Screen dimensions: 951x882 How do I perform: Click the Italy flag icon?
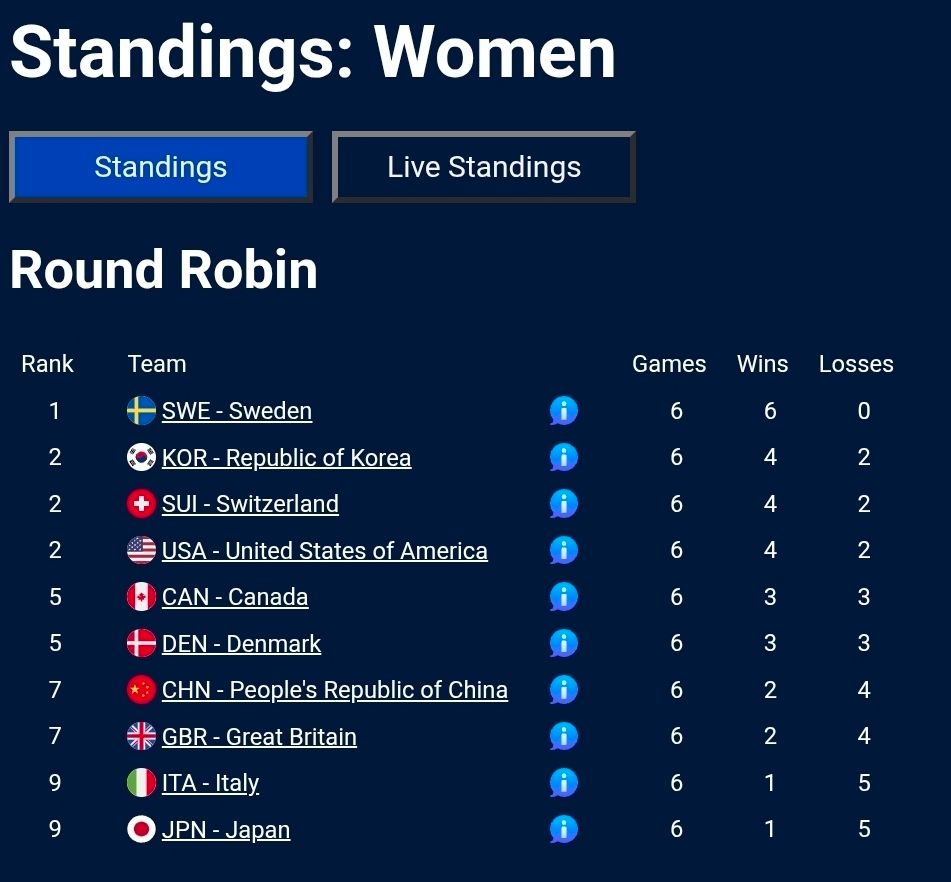tap(142, 783)
